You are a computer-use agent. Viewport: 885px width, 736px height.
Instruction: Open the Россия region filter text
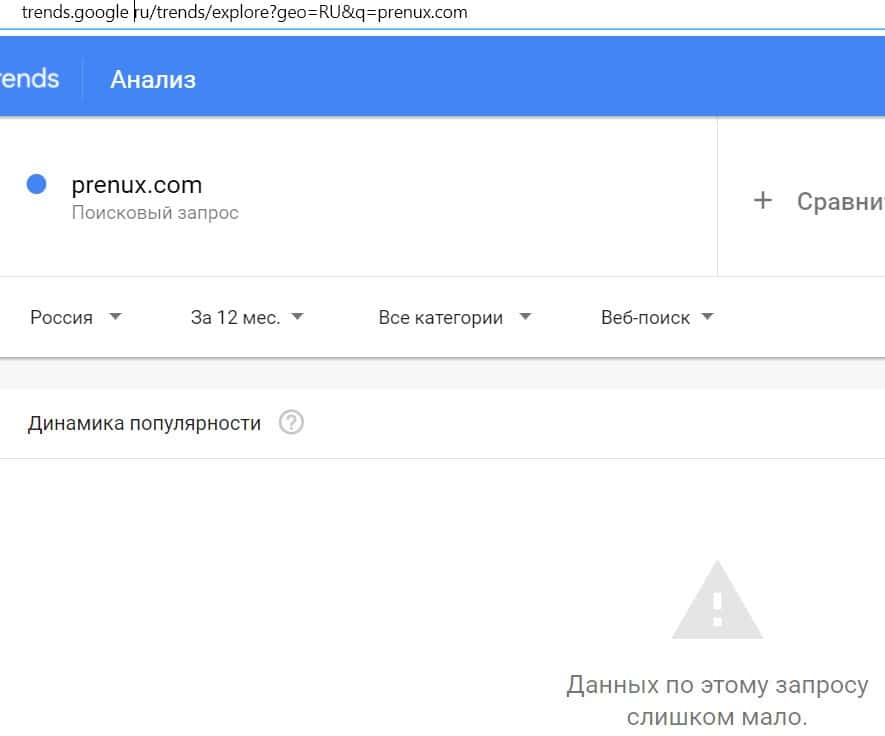tap(61, 318)
